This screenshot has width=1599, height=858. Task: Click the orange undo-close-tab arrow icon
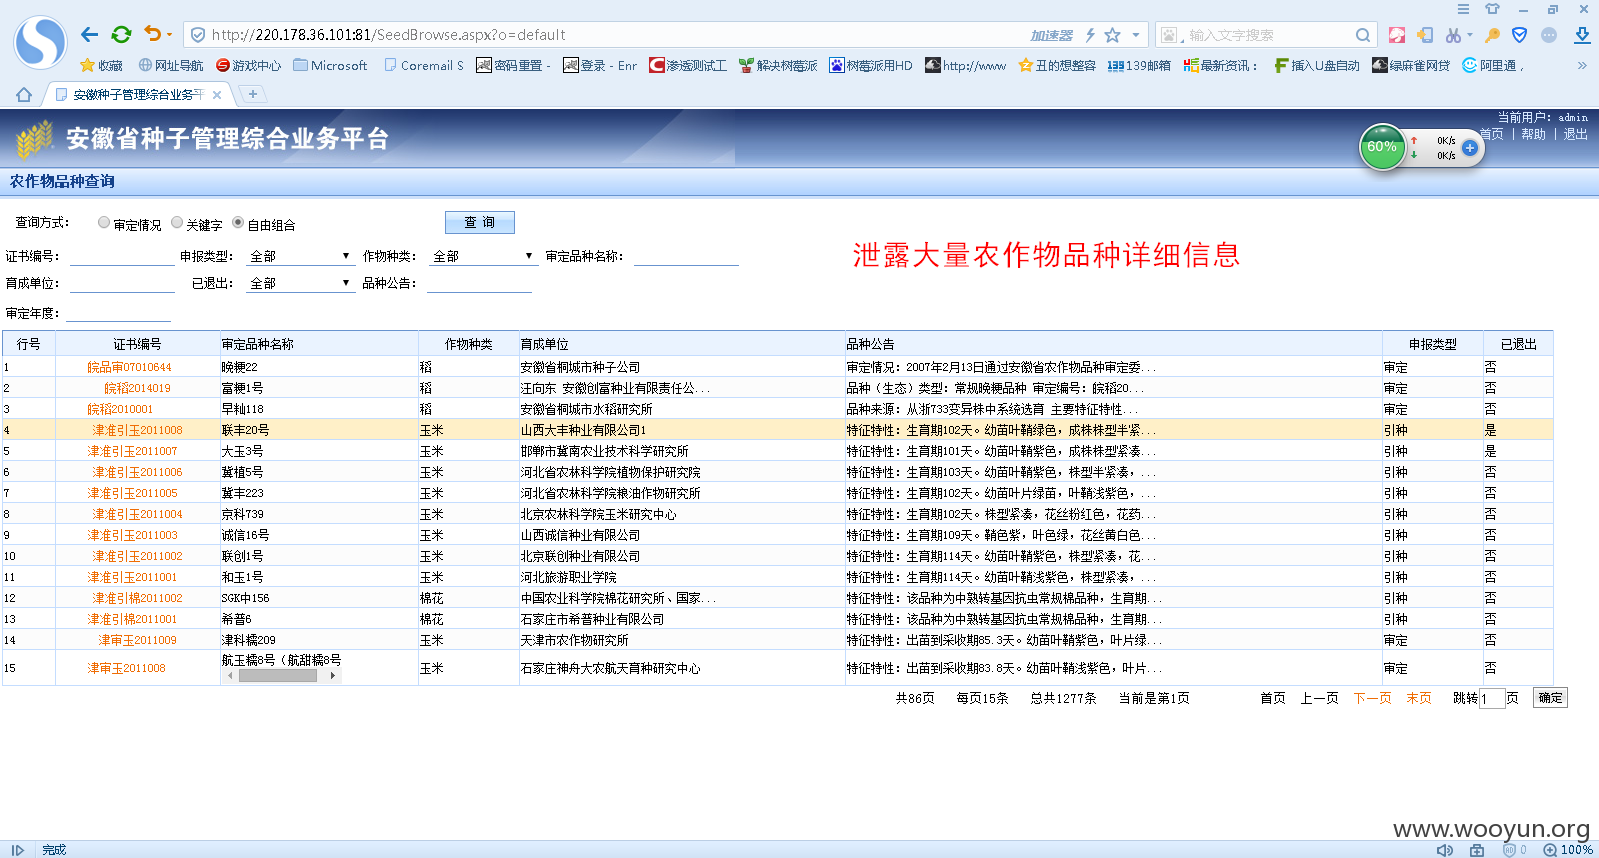click(152, 34)
